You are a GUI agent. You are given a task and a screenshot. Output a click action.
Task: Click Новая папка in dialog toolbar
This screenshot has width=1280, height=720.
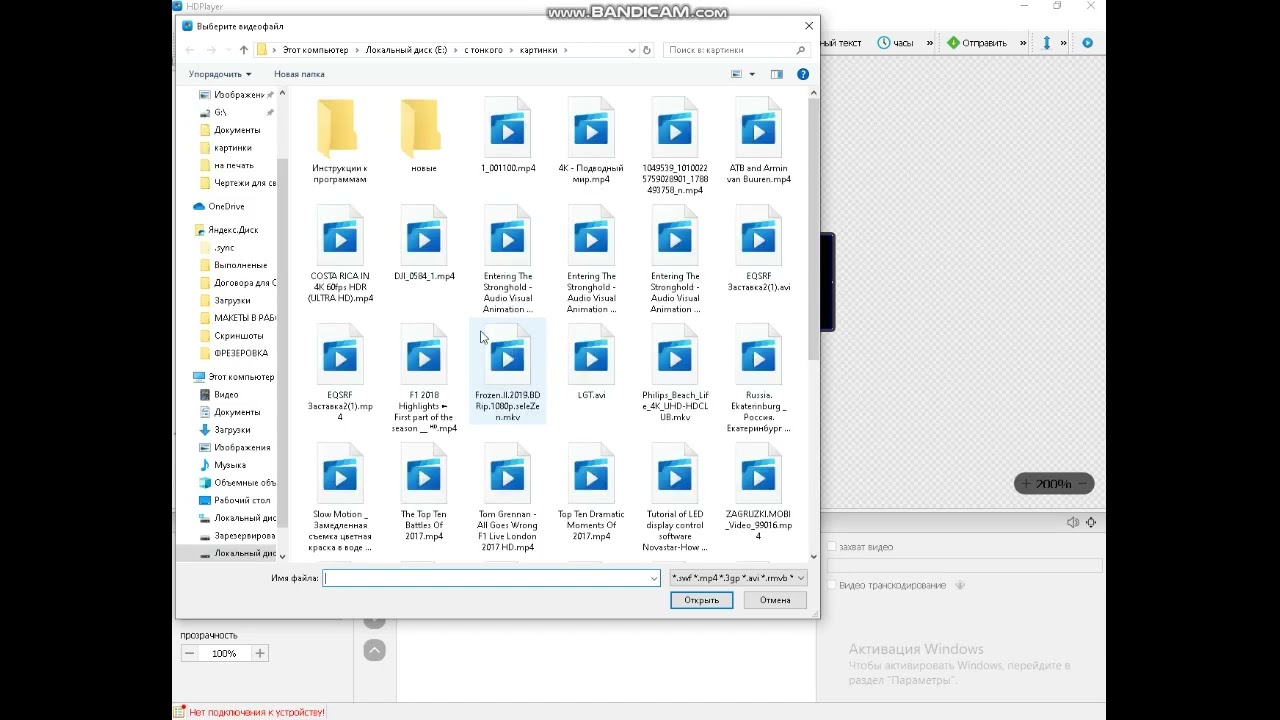[x=299, y=74]
